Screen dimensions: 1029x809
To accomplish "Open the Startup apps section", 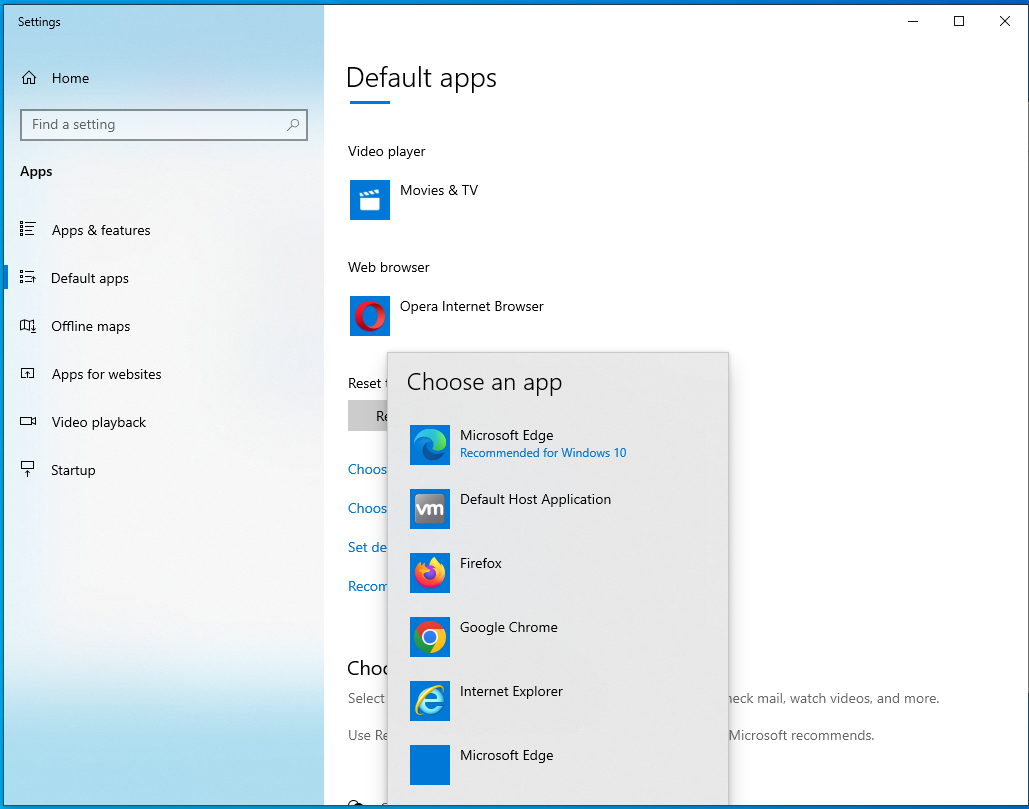I will click(x=73, y=470).
